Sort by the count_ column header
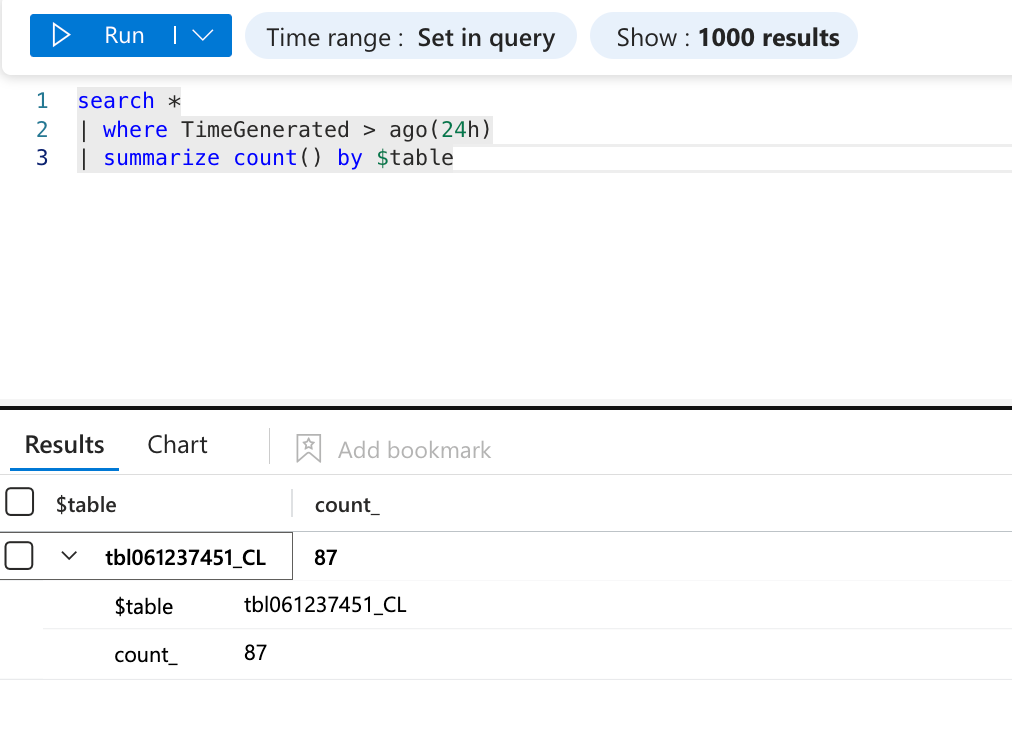The height and width of the screenshot is (738, 1012). (x=347, y=505)
